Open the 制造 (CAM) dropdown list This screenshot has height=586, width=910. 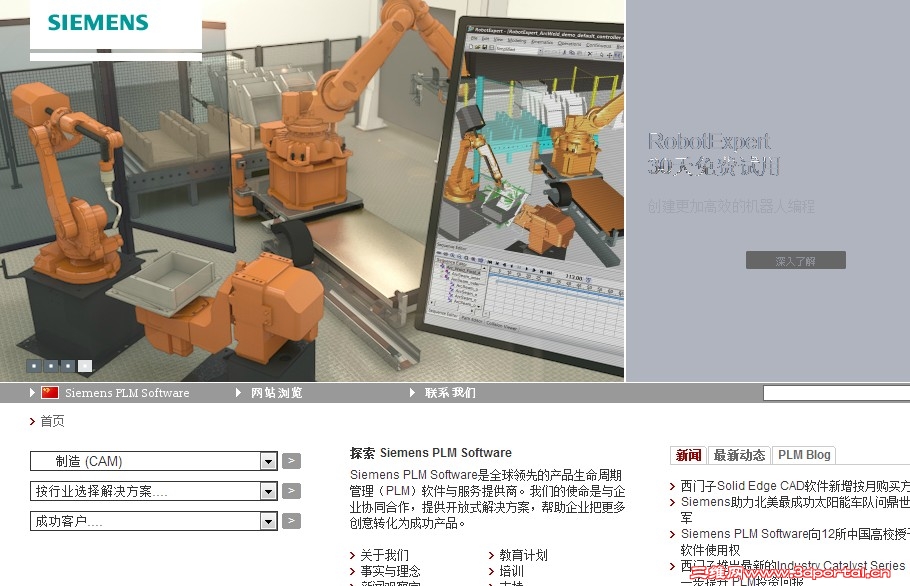[x=153, y=461]
